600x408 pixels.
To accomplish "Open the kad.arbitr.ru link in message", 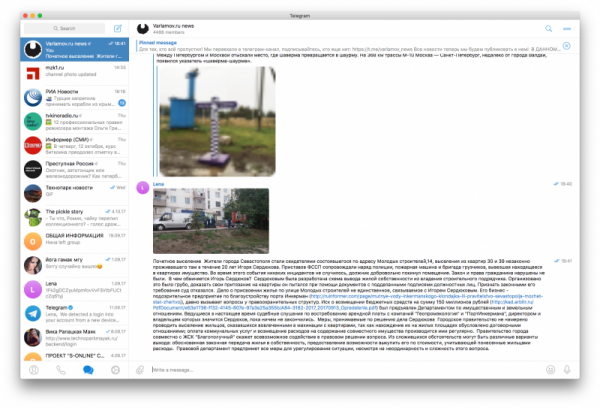I will tap(512, 302).
